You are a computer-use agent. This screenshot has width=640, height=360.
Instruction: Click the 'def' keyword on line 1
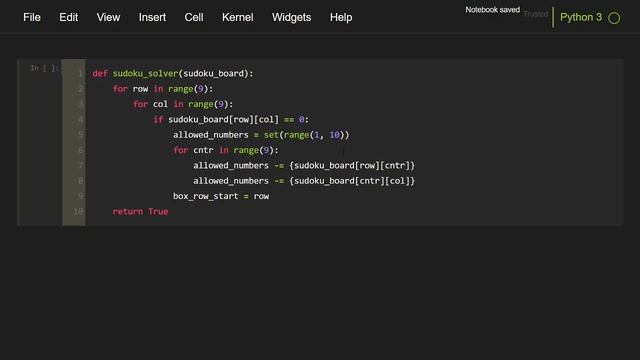point(100,73)
